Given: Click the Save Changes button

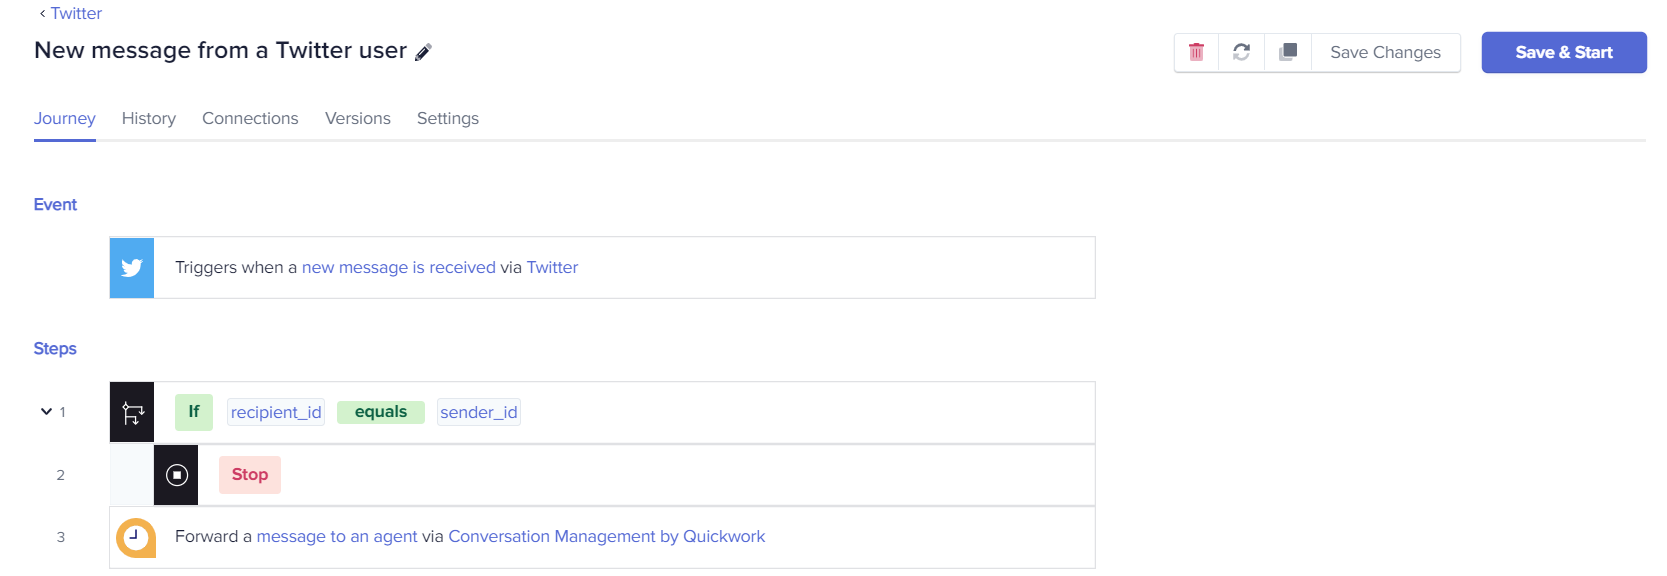Looking at the screenshot, I should pyautogui.click(x=1385, y=52).
